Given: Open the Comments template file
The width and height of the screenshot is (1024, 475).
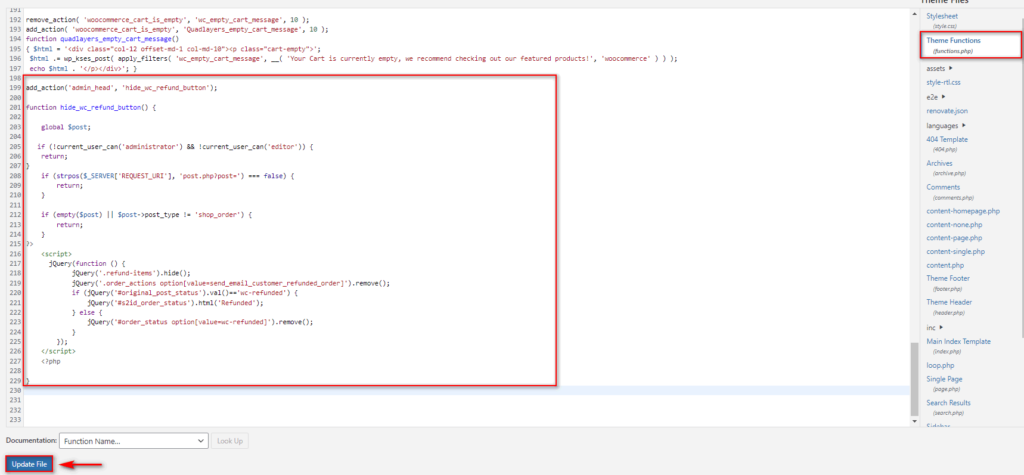Looking at the screenshot, I should tap(943, 188).
